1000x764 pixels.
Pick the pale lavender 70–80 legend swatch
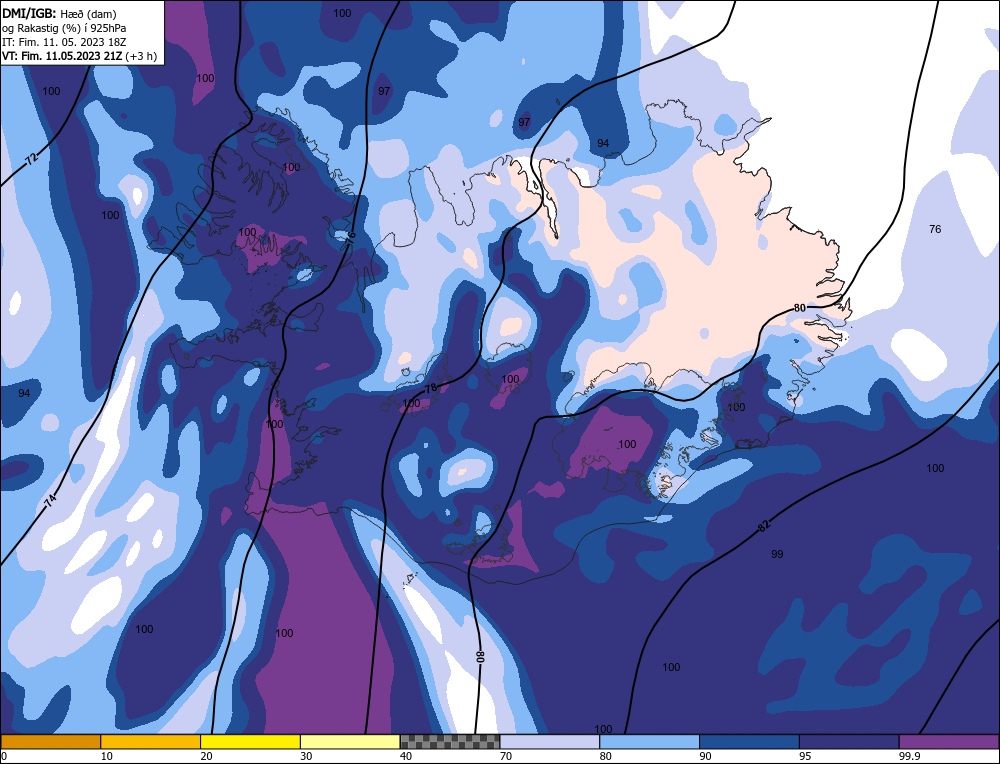pyautogui.click(x=550, y=742)
